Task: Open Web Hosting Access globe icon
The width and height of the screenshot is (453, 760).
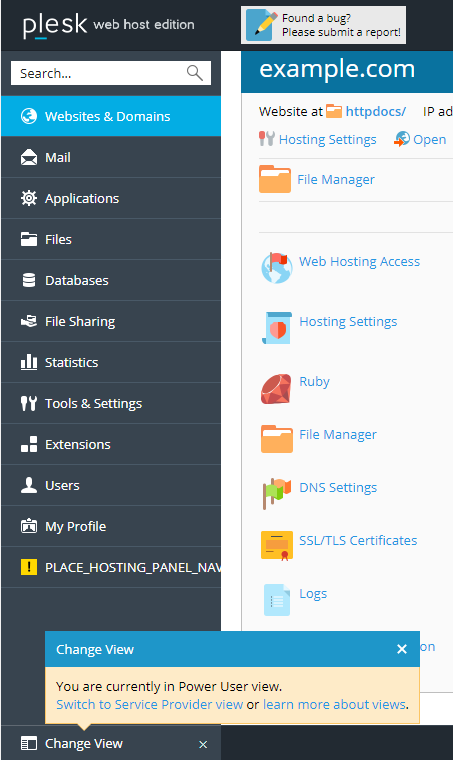Action: coord(277,268)
